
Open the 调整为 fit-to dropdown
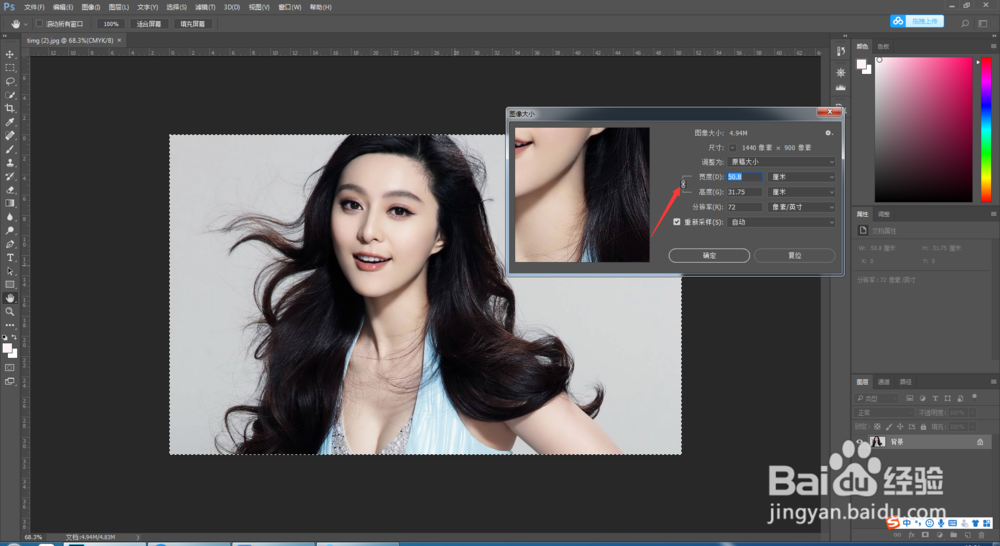[x=781, y=162]
